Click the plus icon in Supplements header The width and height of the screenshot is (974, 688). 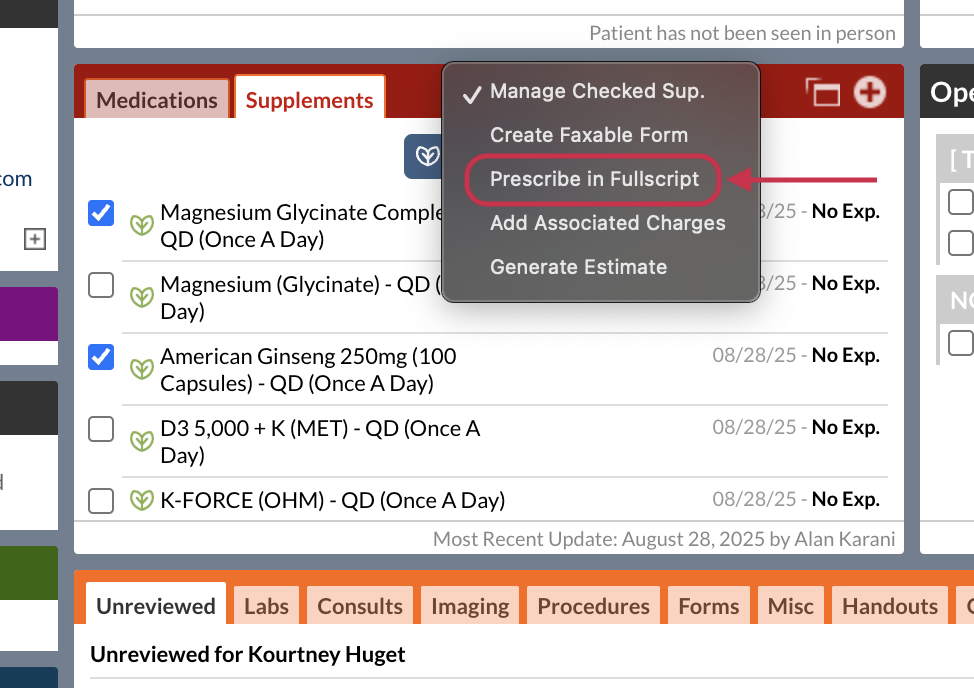[869, 93]
